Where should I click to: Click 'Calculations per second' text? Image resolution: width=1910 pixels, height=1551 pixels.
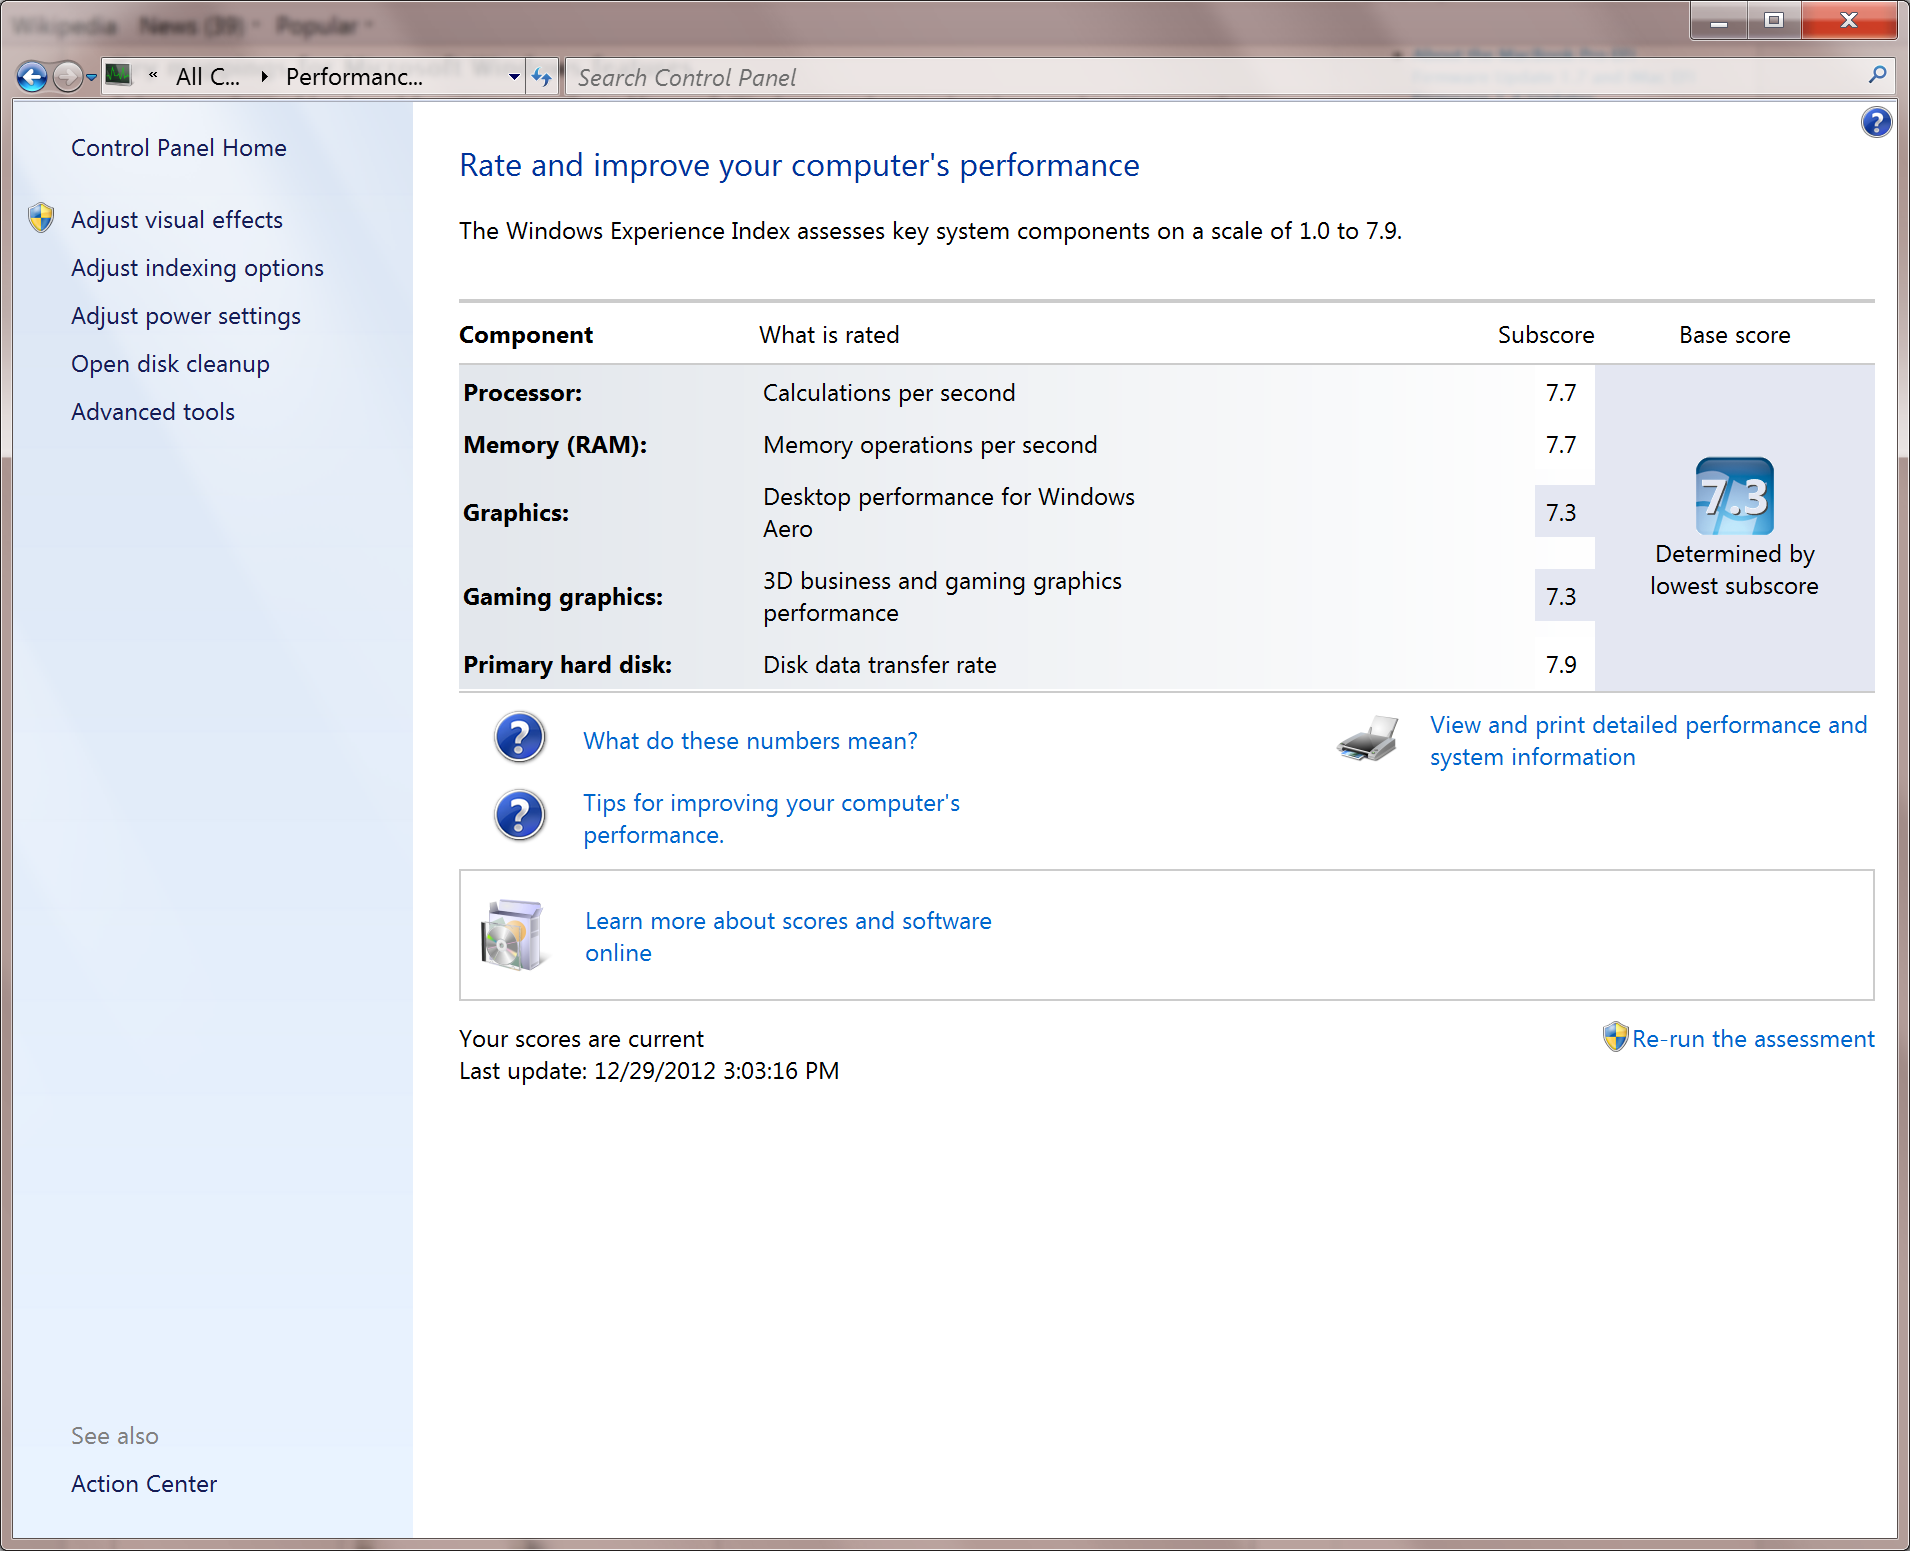point(889,393)
